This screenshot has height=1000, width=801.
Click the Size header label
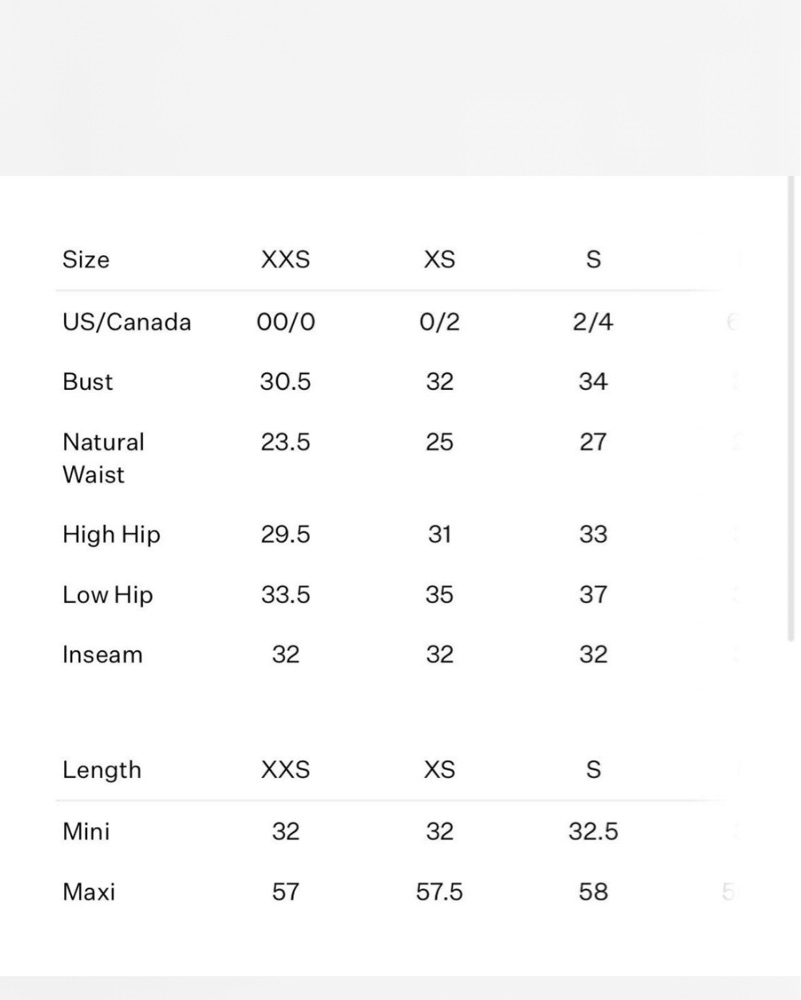coord(85,260)
